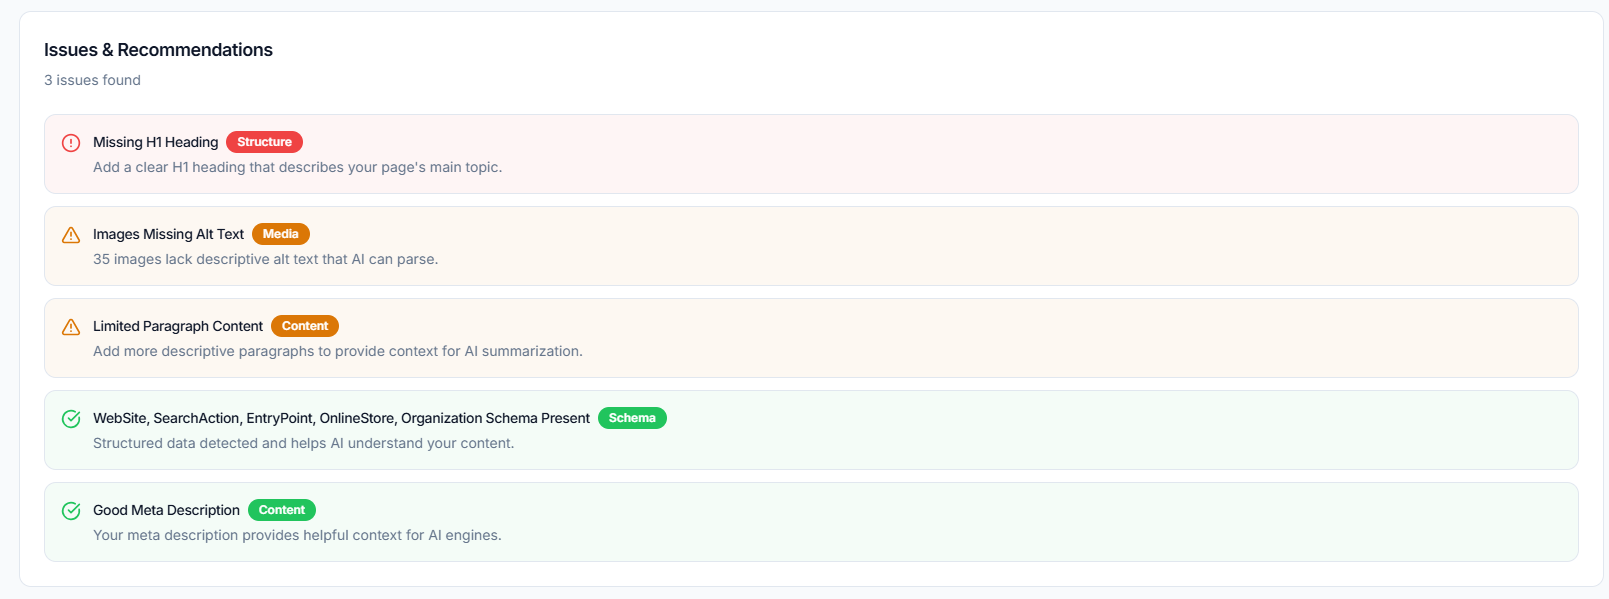
Task: Click the green check icon beside Good Meta Description
Action: coord(71,511)
